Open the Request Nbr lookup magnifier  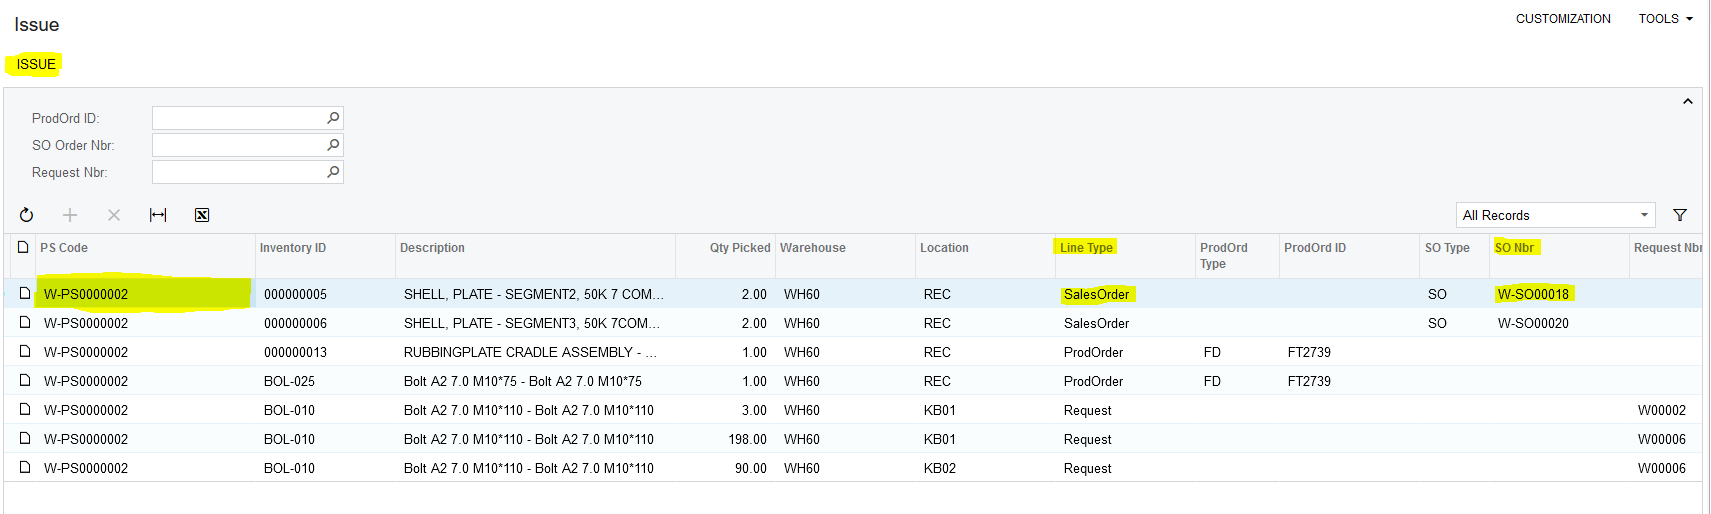(333, 172)
